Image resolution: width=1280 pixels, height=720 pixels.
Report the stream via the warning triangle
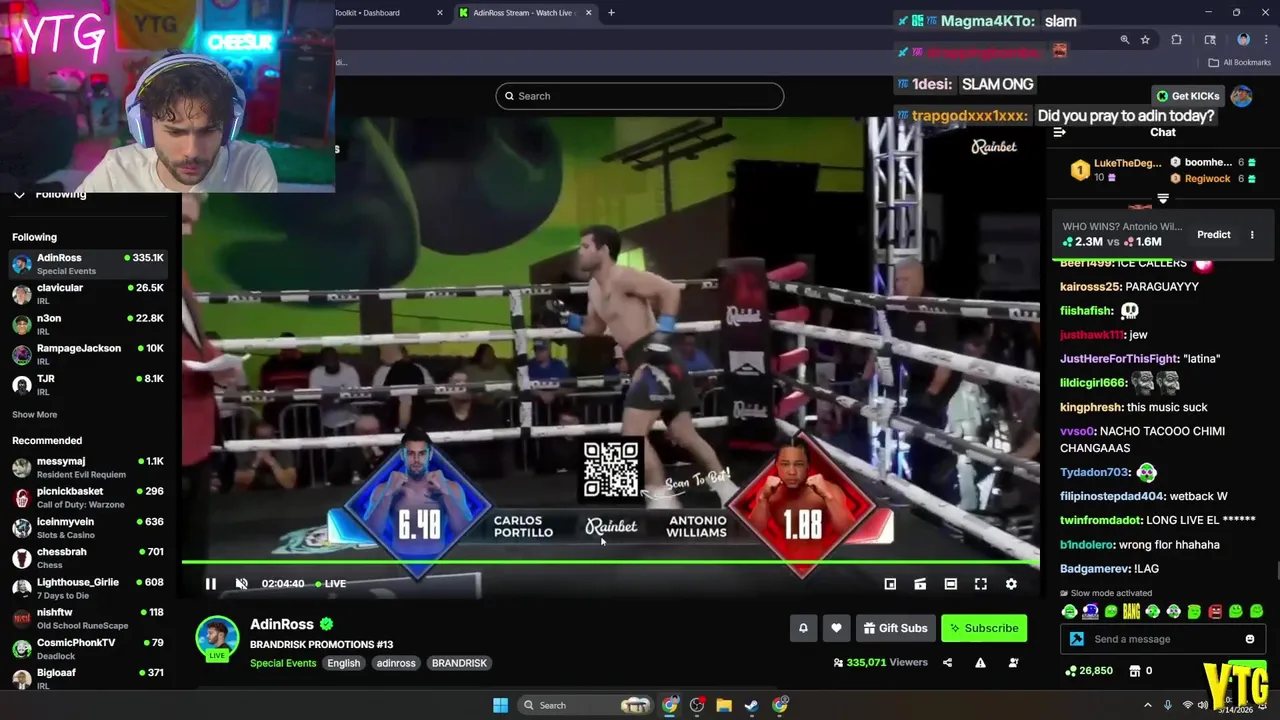[980, 662]
